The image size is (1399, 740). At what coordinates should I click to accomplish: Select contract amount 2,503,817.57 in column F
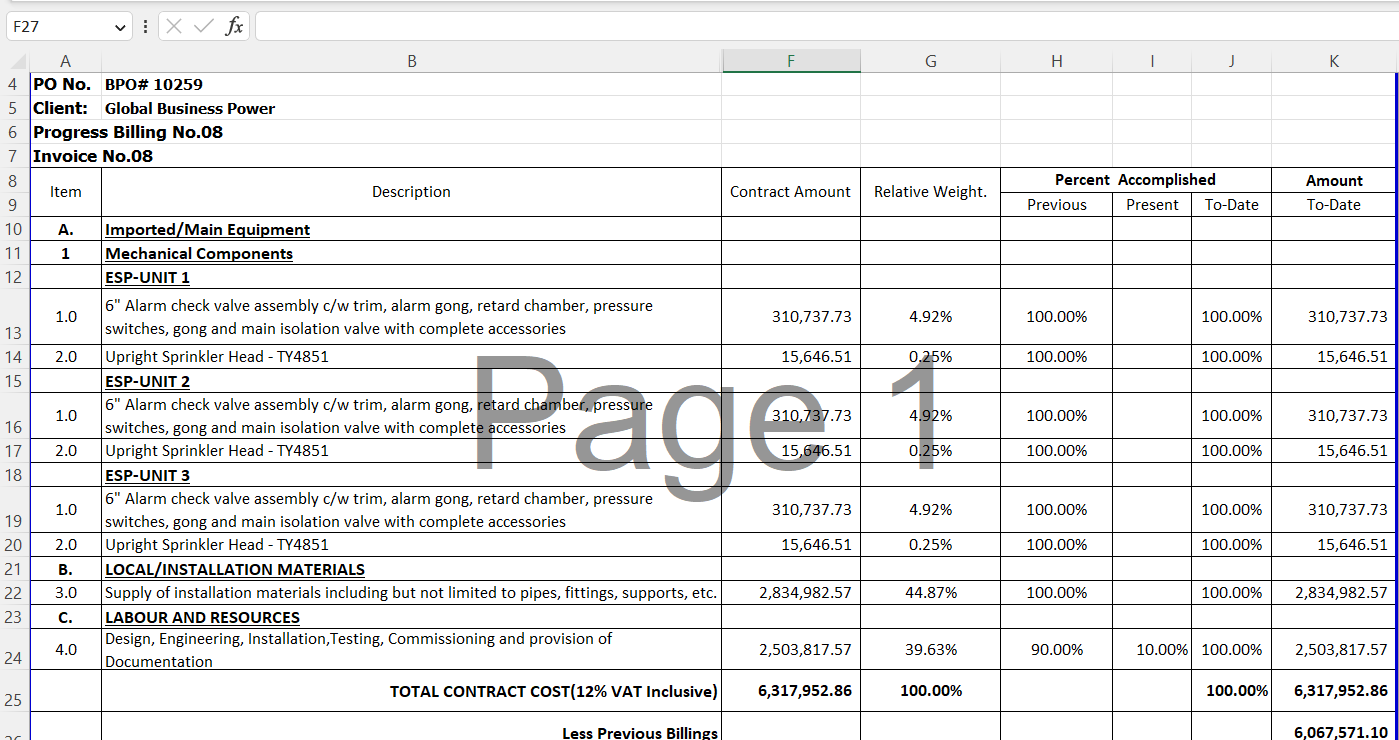791,649
